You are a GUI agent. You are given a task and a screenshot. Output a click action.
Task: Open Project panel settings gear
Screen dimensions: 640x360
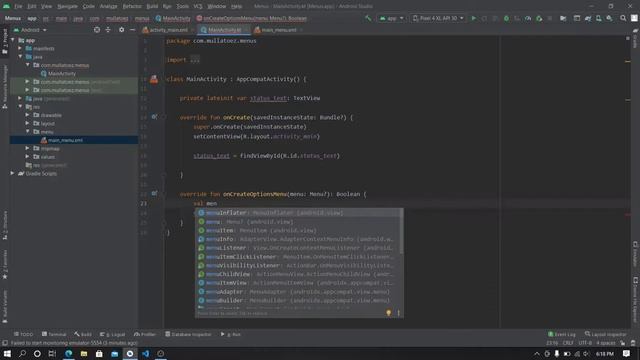click(x=121, y=30)
